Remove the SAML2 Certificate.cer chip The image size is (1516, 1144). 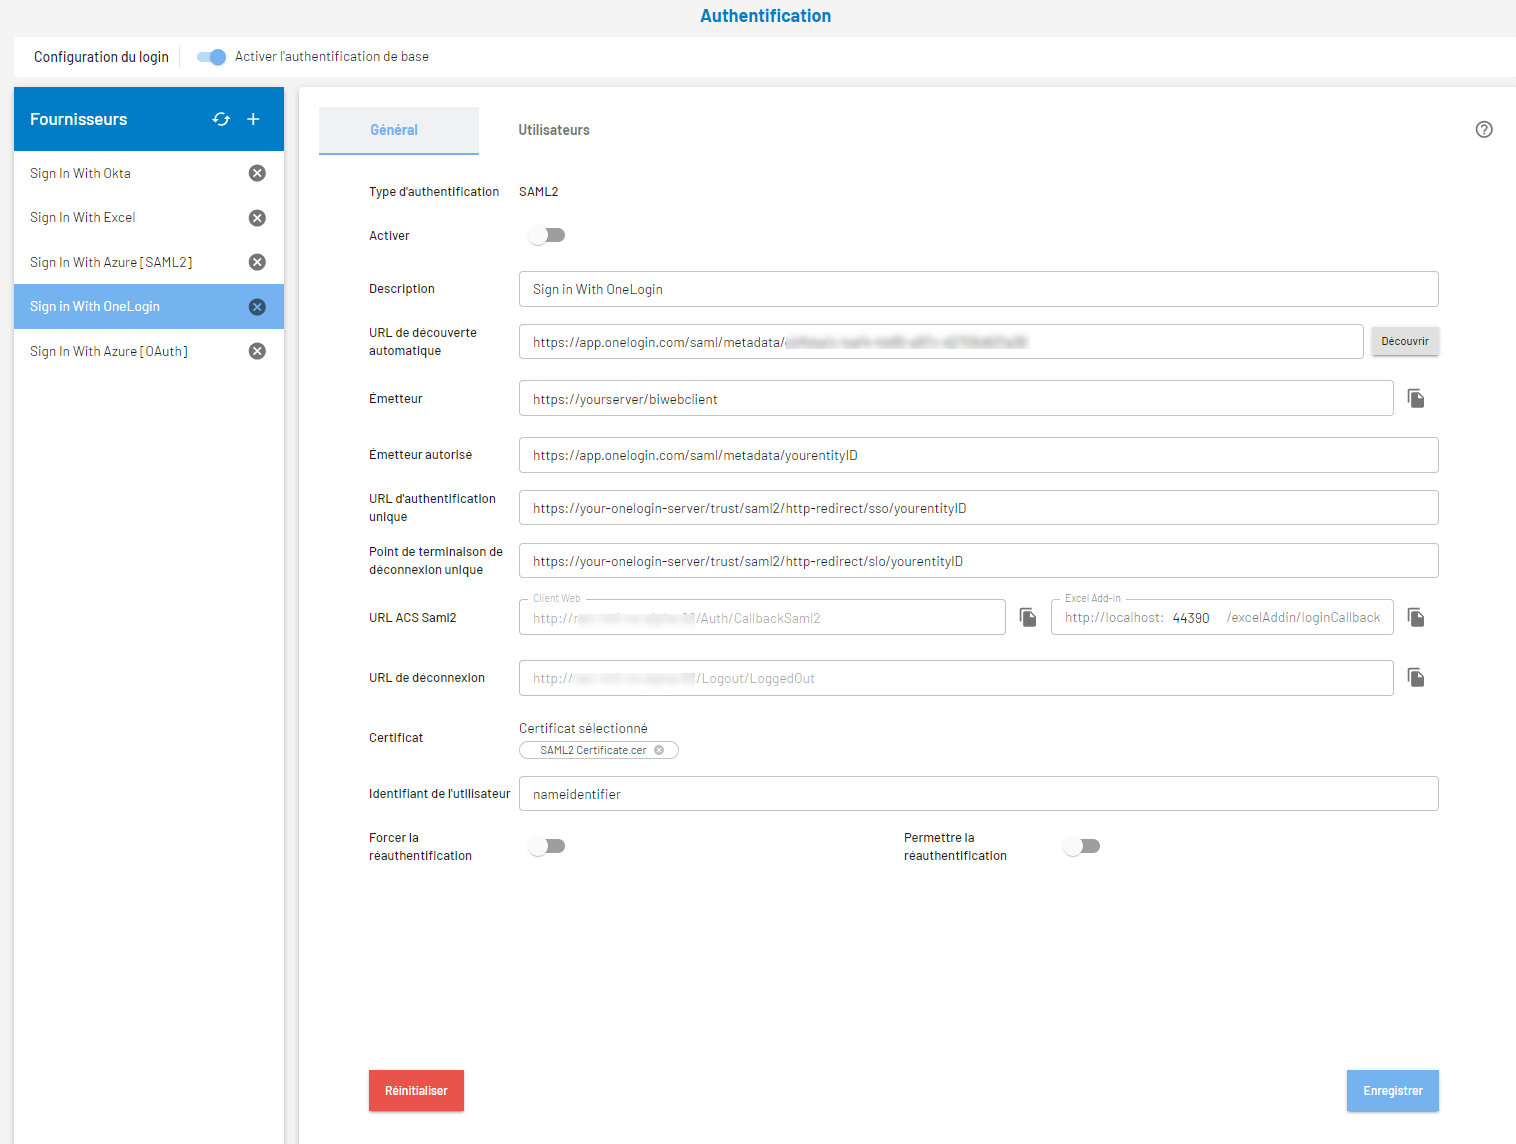point(659,750)
